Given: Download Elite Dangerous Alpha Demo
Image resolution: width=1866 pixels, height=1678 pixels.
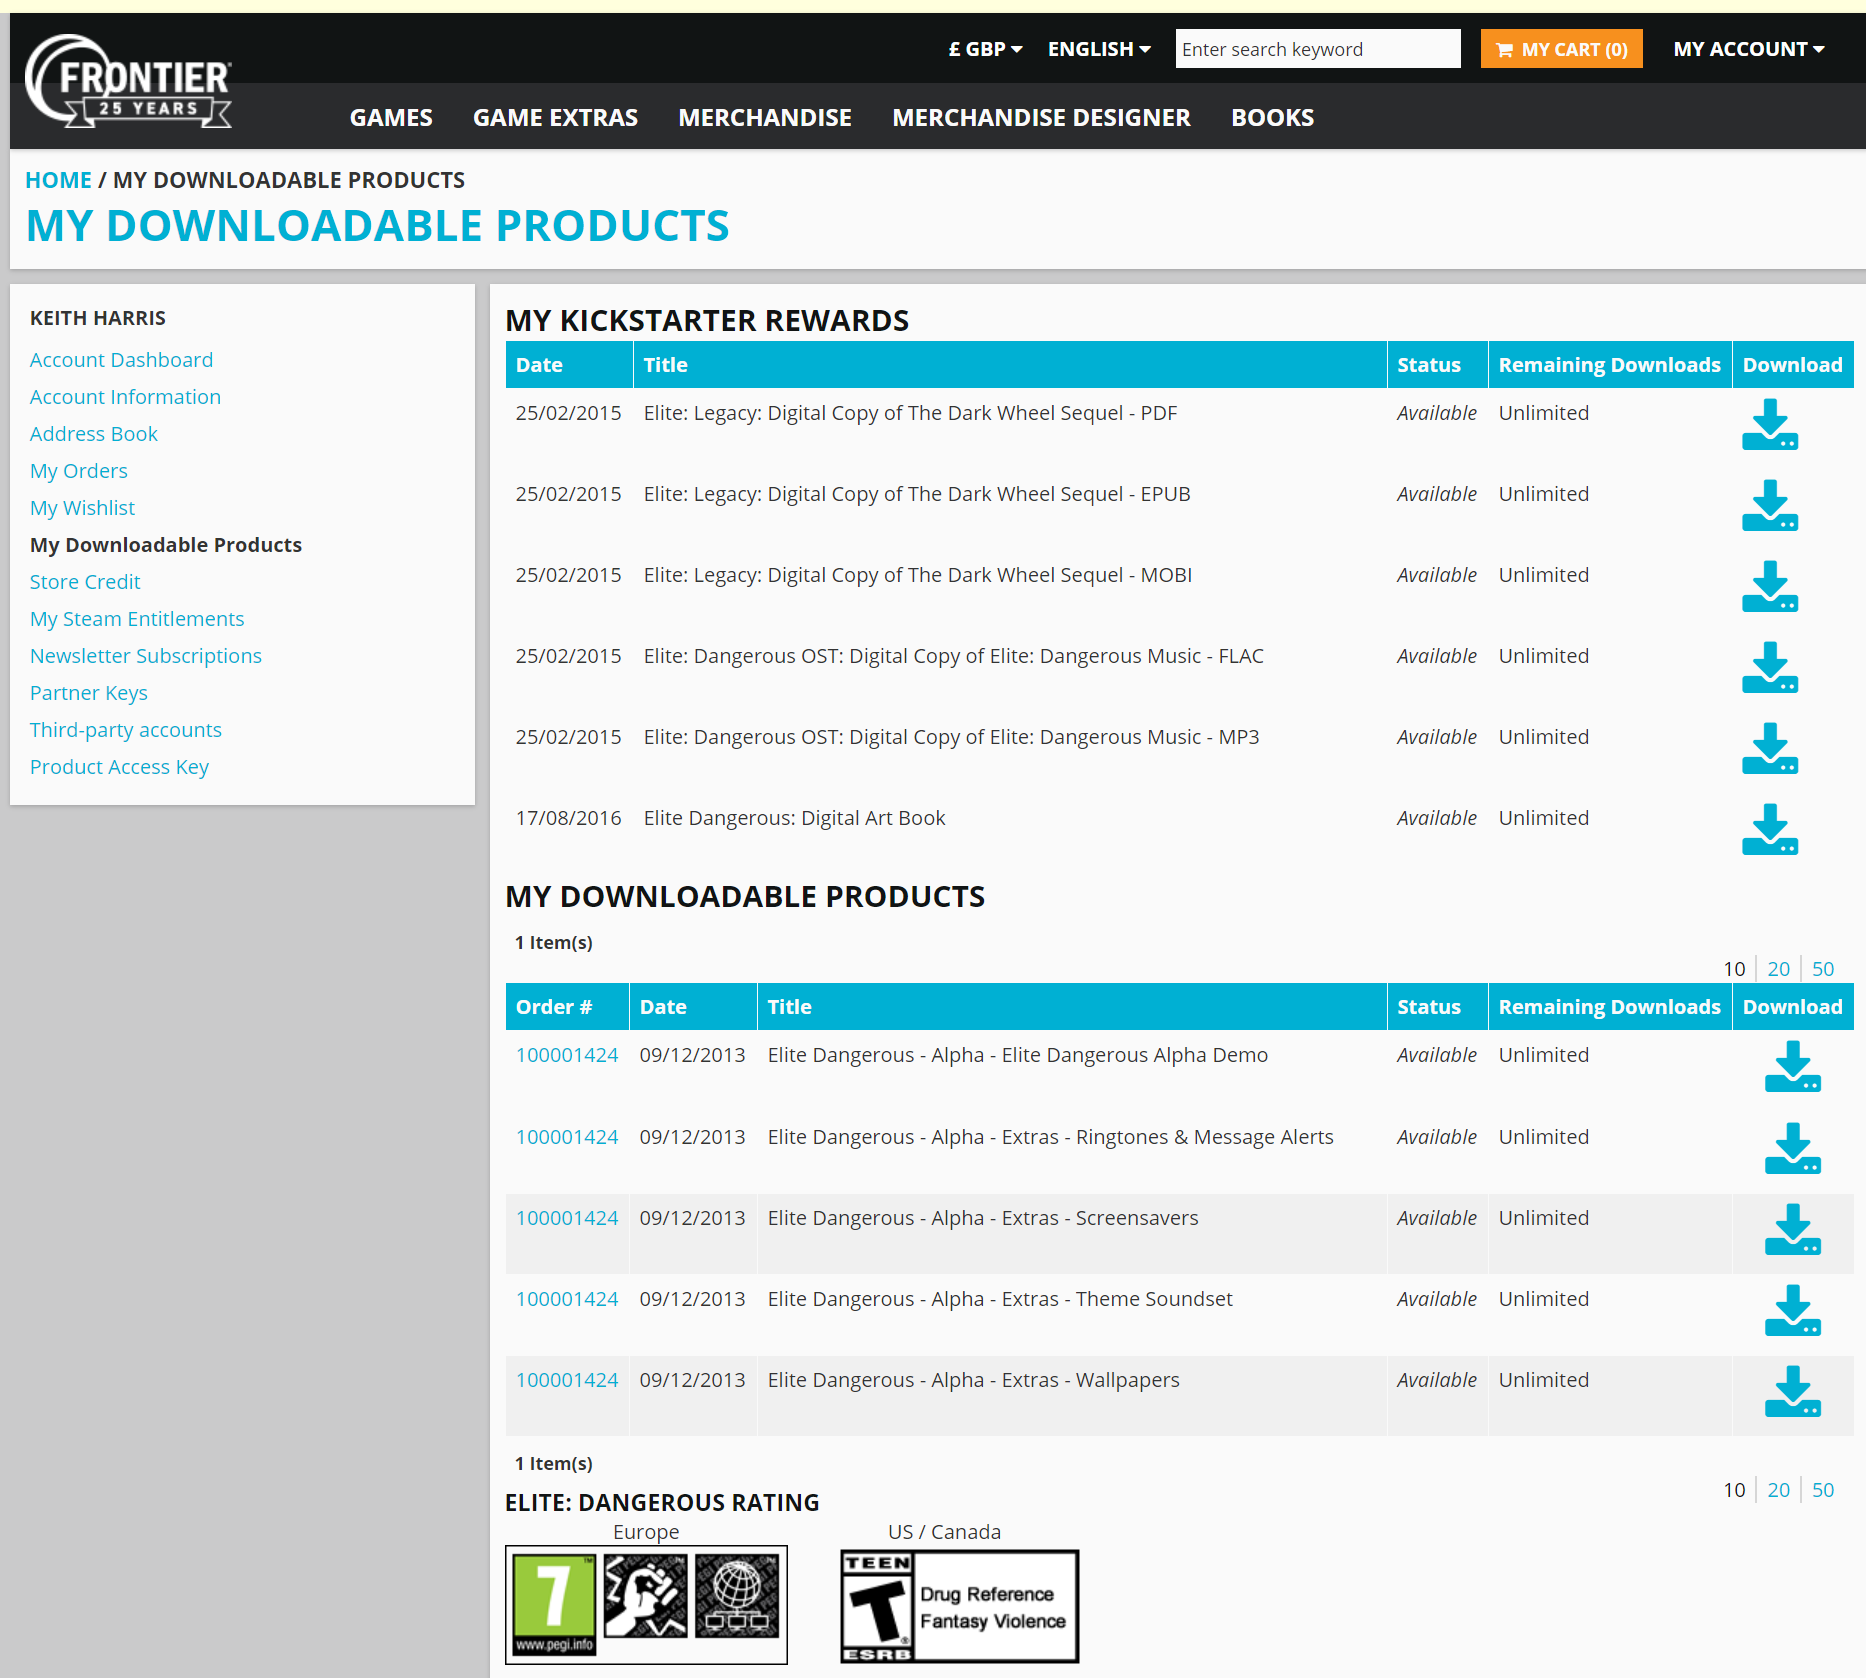Looking at the screenshot, I should 1792,1066.
